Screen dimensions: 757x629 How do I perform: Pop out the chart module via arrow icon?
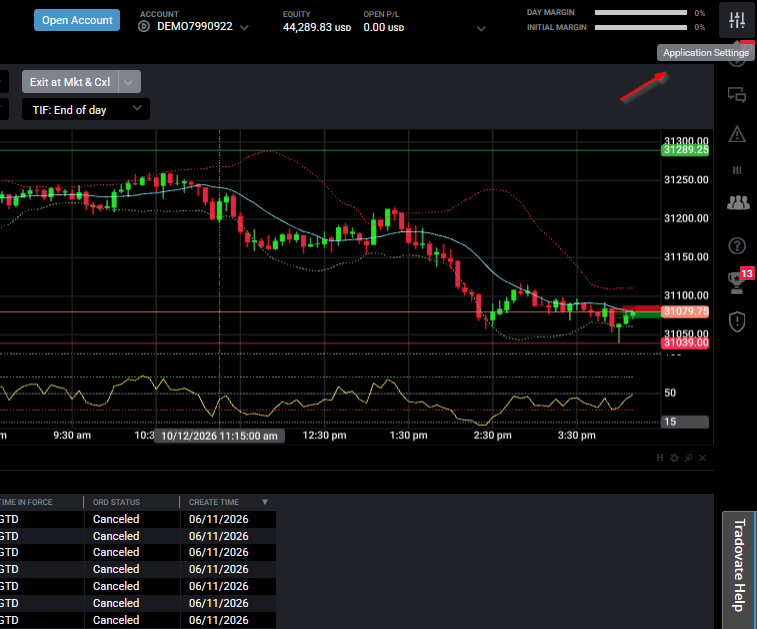click(688, 458)
